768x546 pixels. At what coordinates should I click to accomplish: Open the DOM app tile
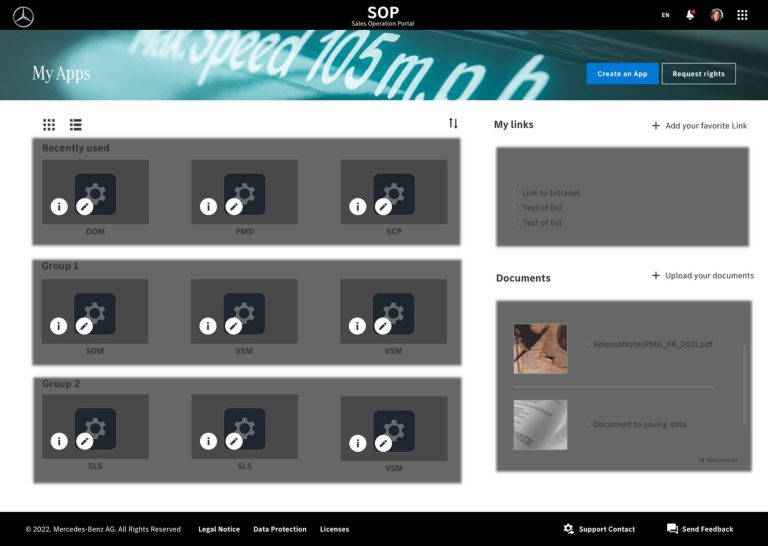pyautogui.click(x=96, y=192)
